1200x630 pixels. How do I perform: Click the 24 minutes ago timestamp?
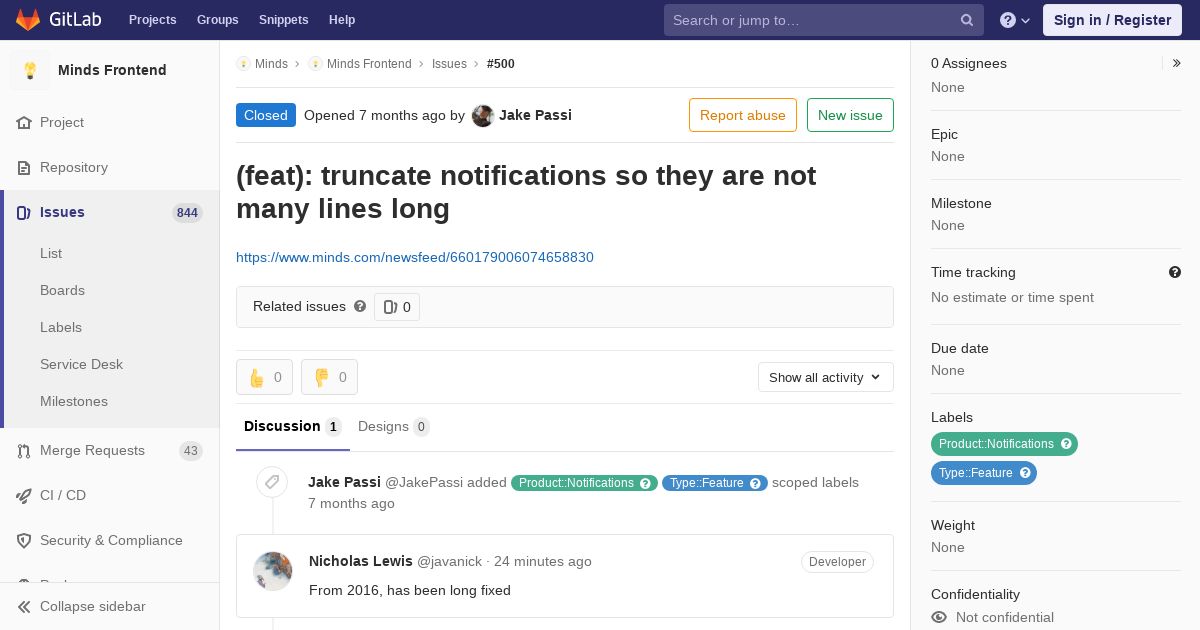[x=543, y=561]
